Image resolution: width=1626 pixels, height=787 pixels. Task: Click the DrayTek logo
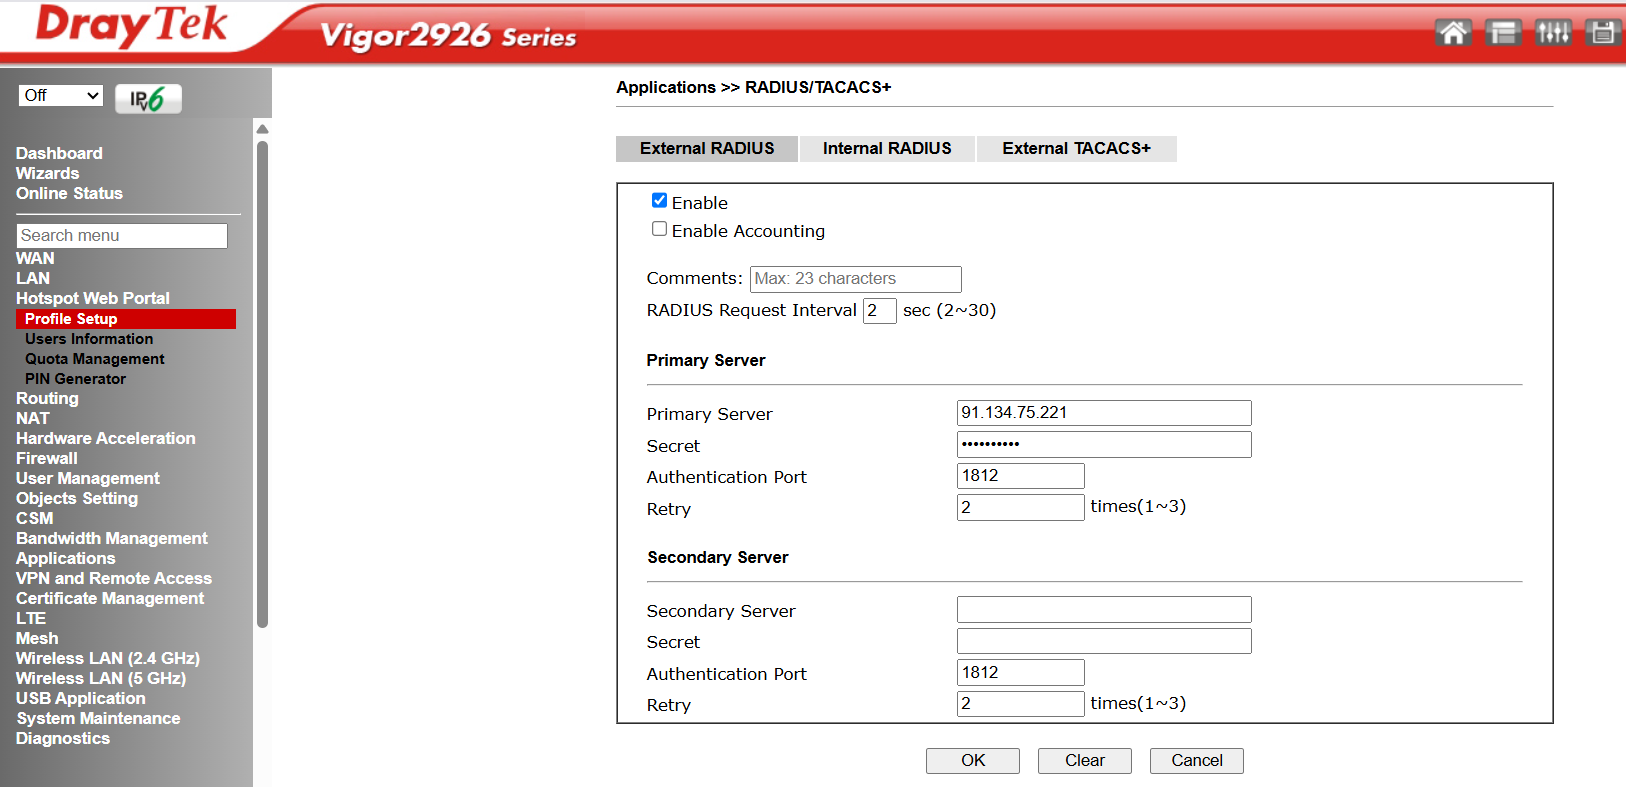131,26
